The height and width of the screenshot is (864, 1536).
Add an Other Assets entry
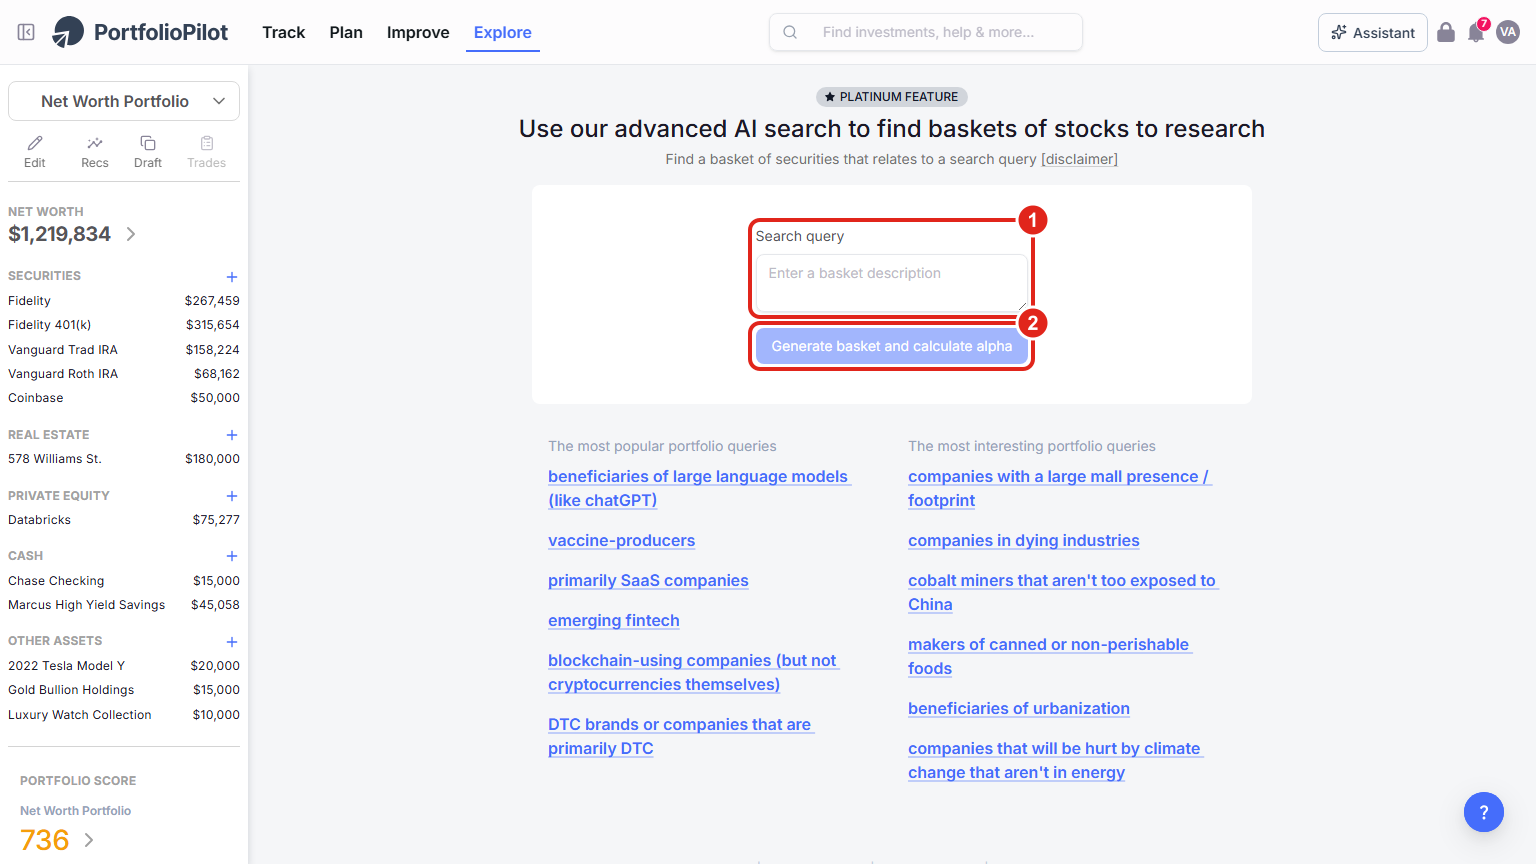point(232,642)
